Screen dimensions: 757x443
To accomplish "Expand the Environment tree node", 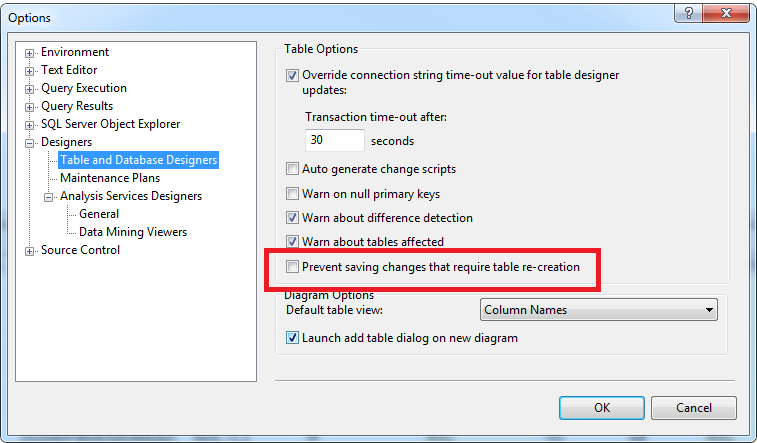I will point(31,52).
